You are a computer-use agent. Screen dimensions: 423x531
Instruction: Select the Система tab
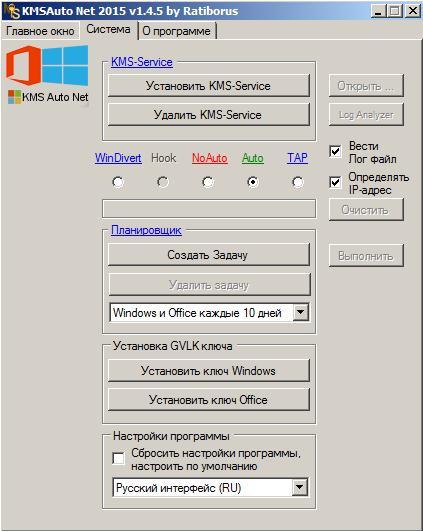[x=108, y=29]
